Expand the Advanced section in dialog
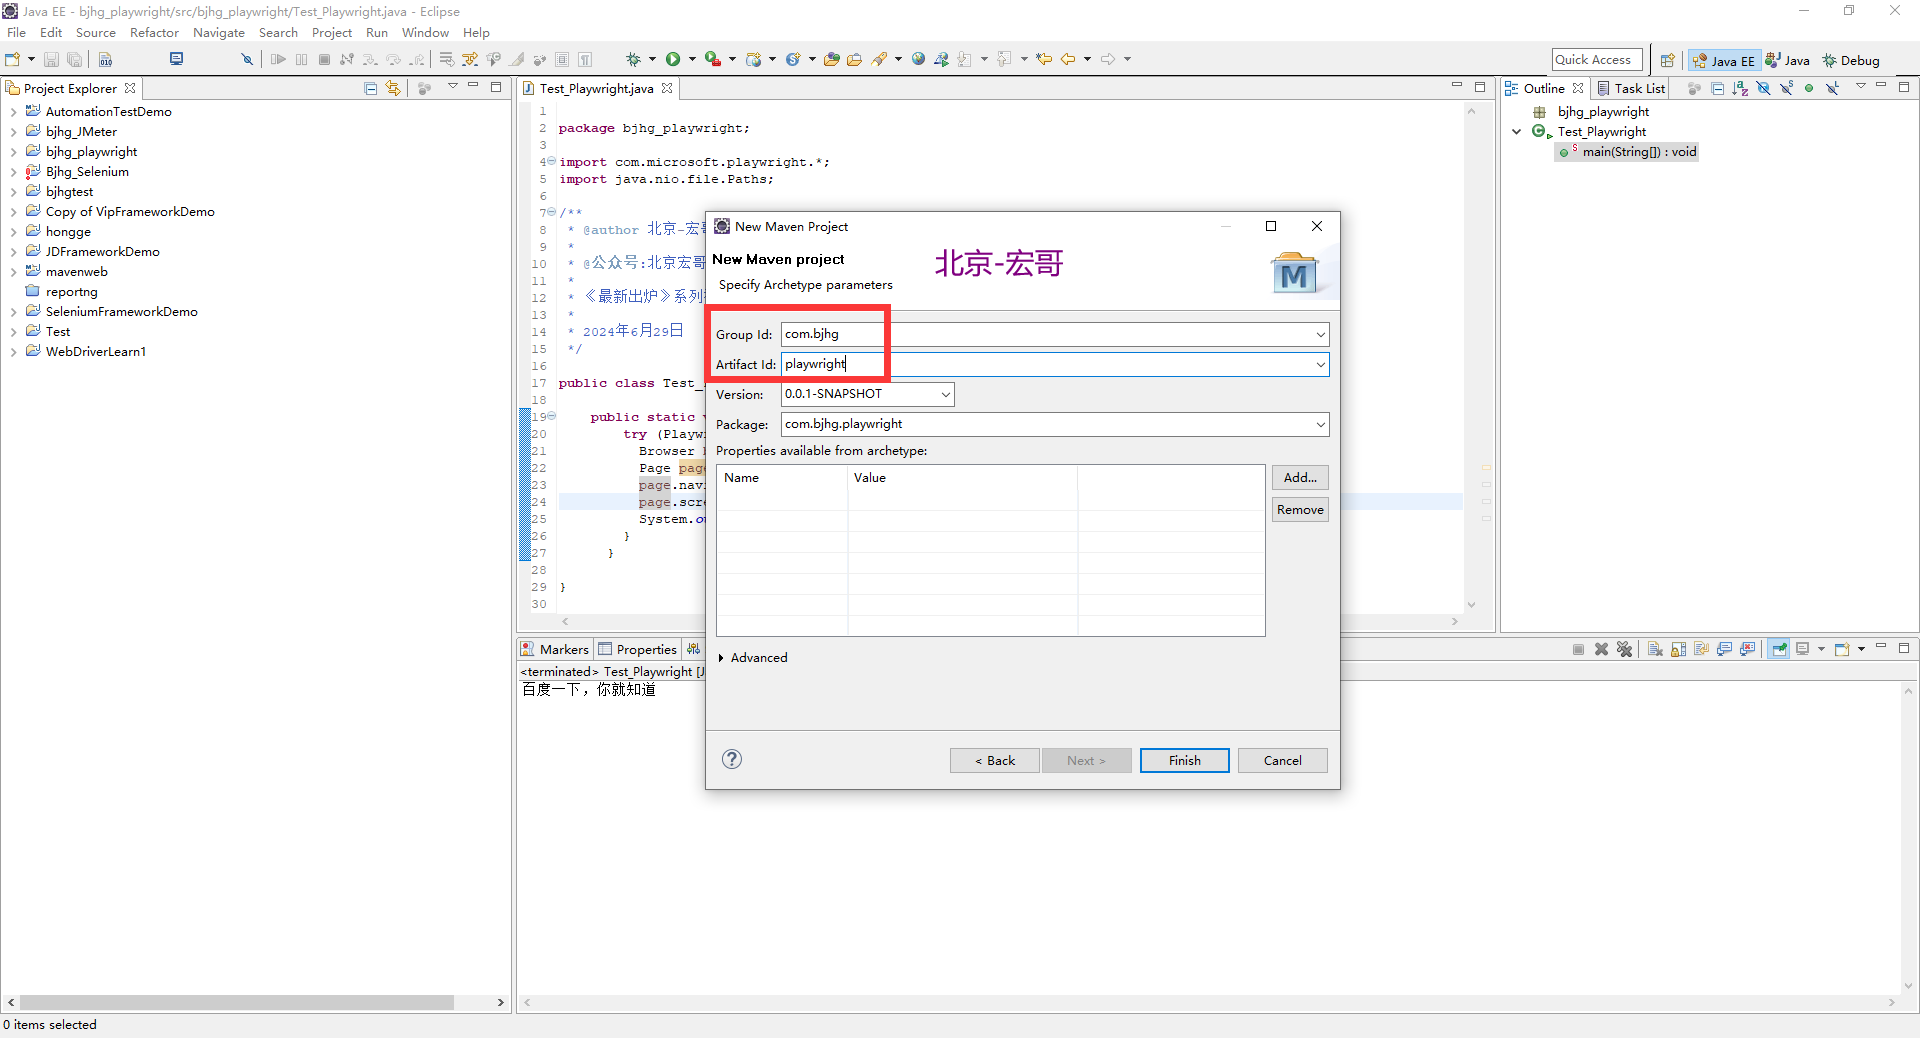Screen dimensions: 1920x1038 click(722, 658)
